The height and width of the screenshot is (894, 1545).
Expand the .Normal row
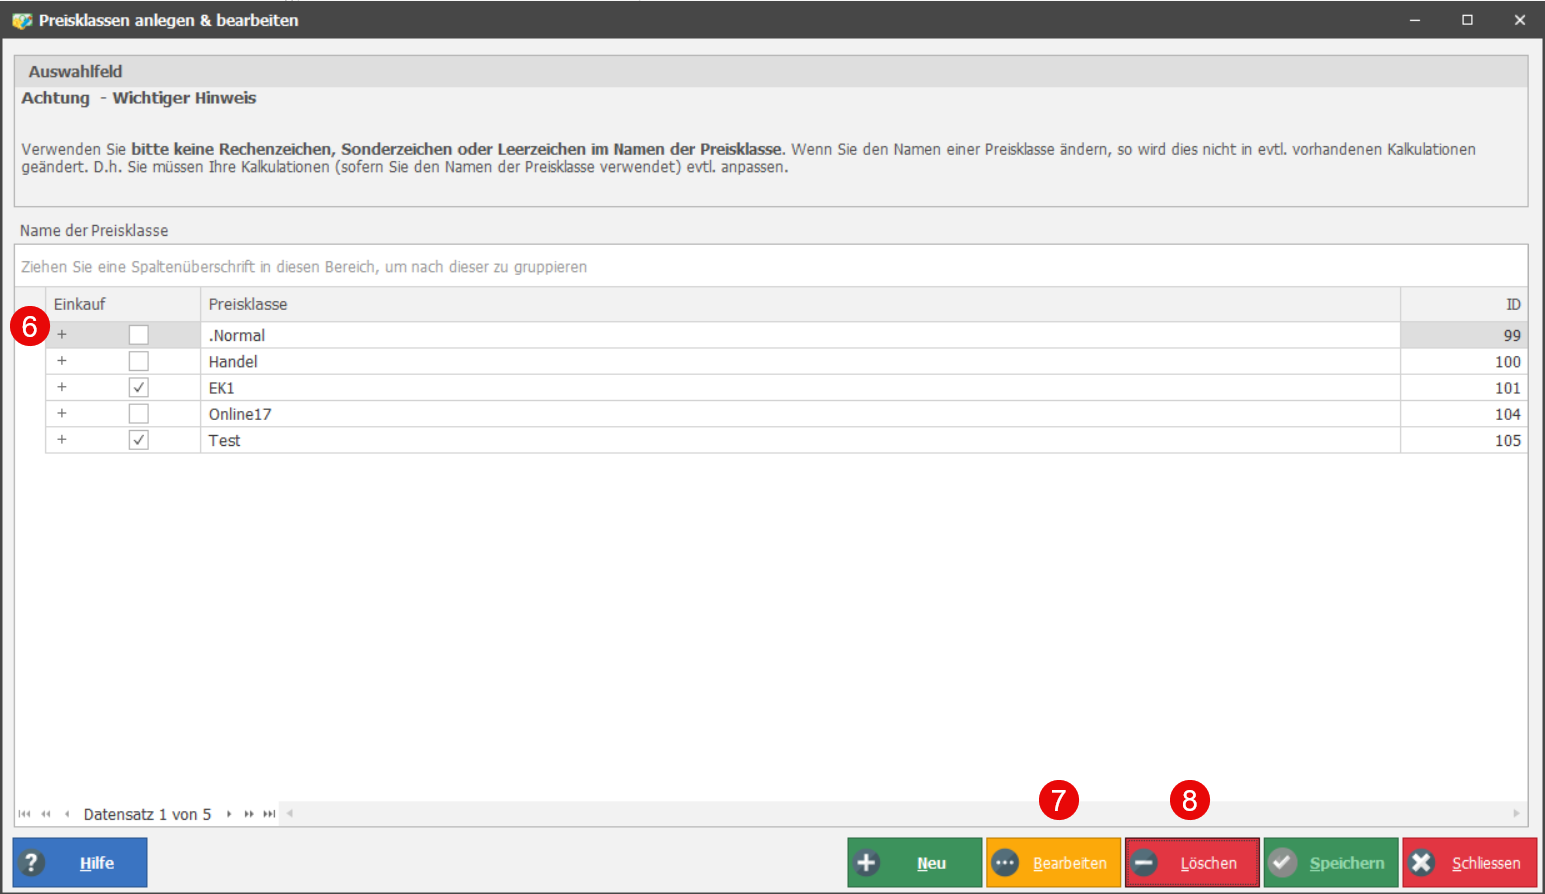(62, 334)
